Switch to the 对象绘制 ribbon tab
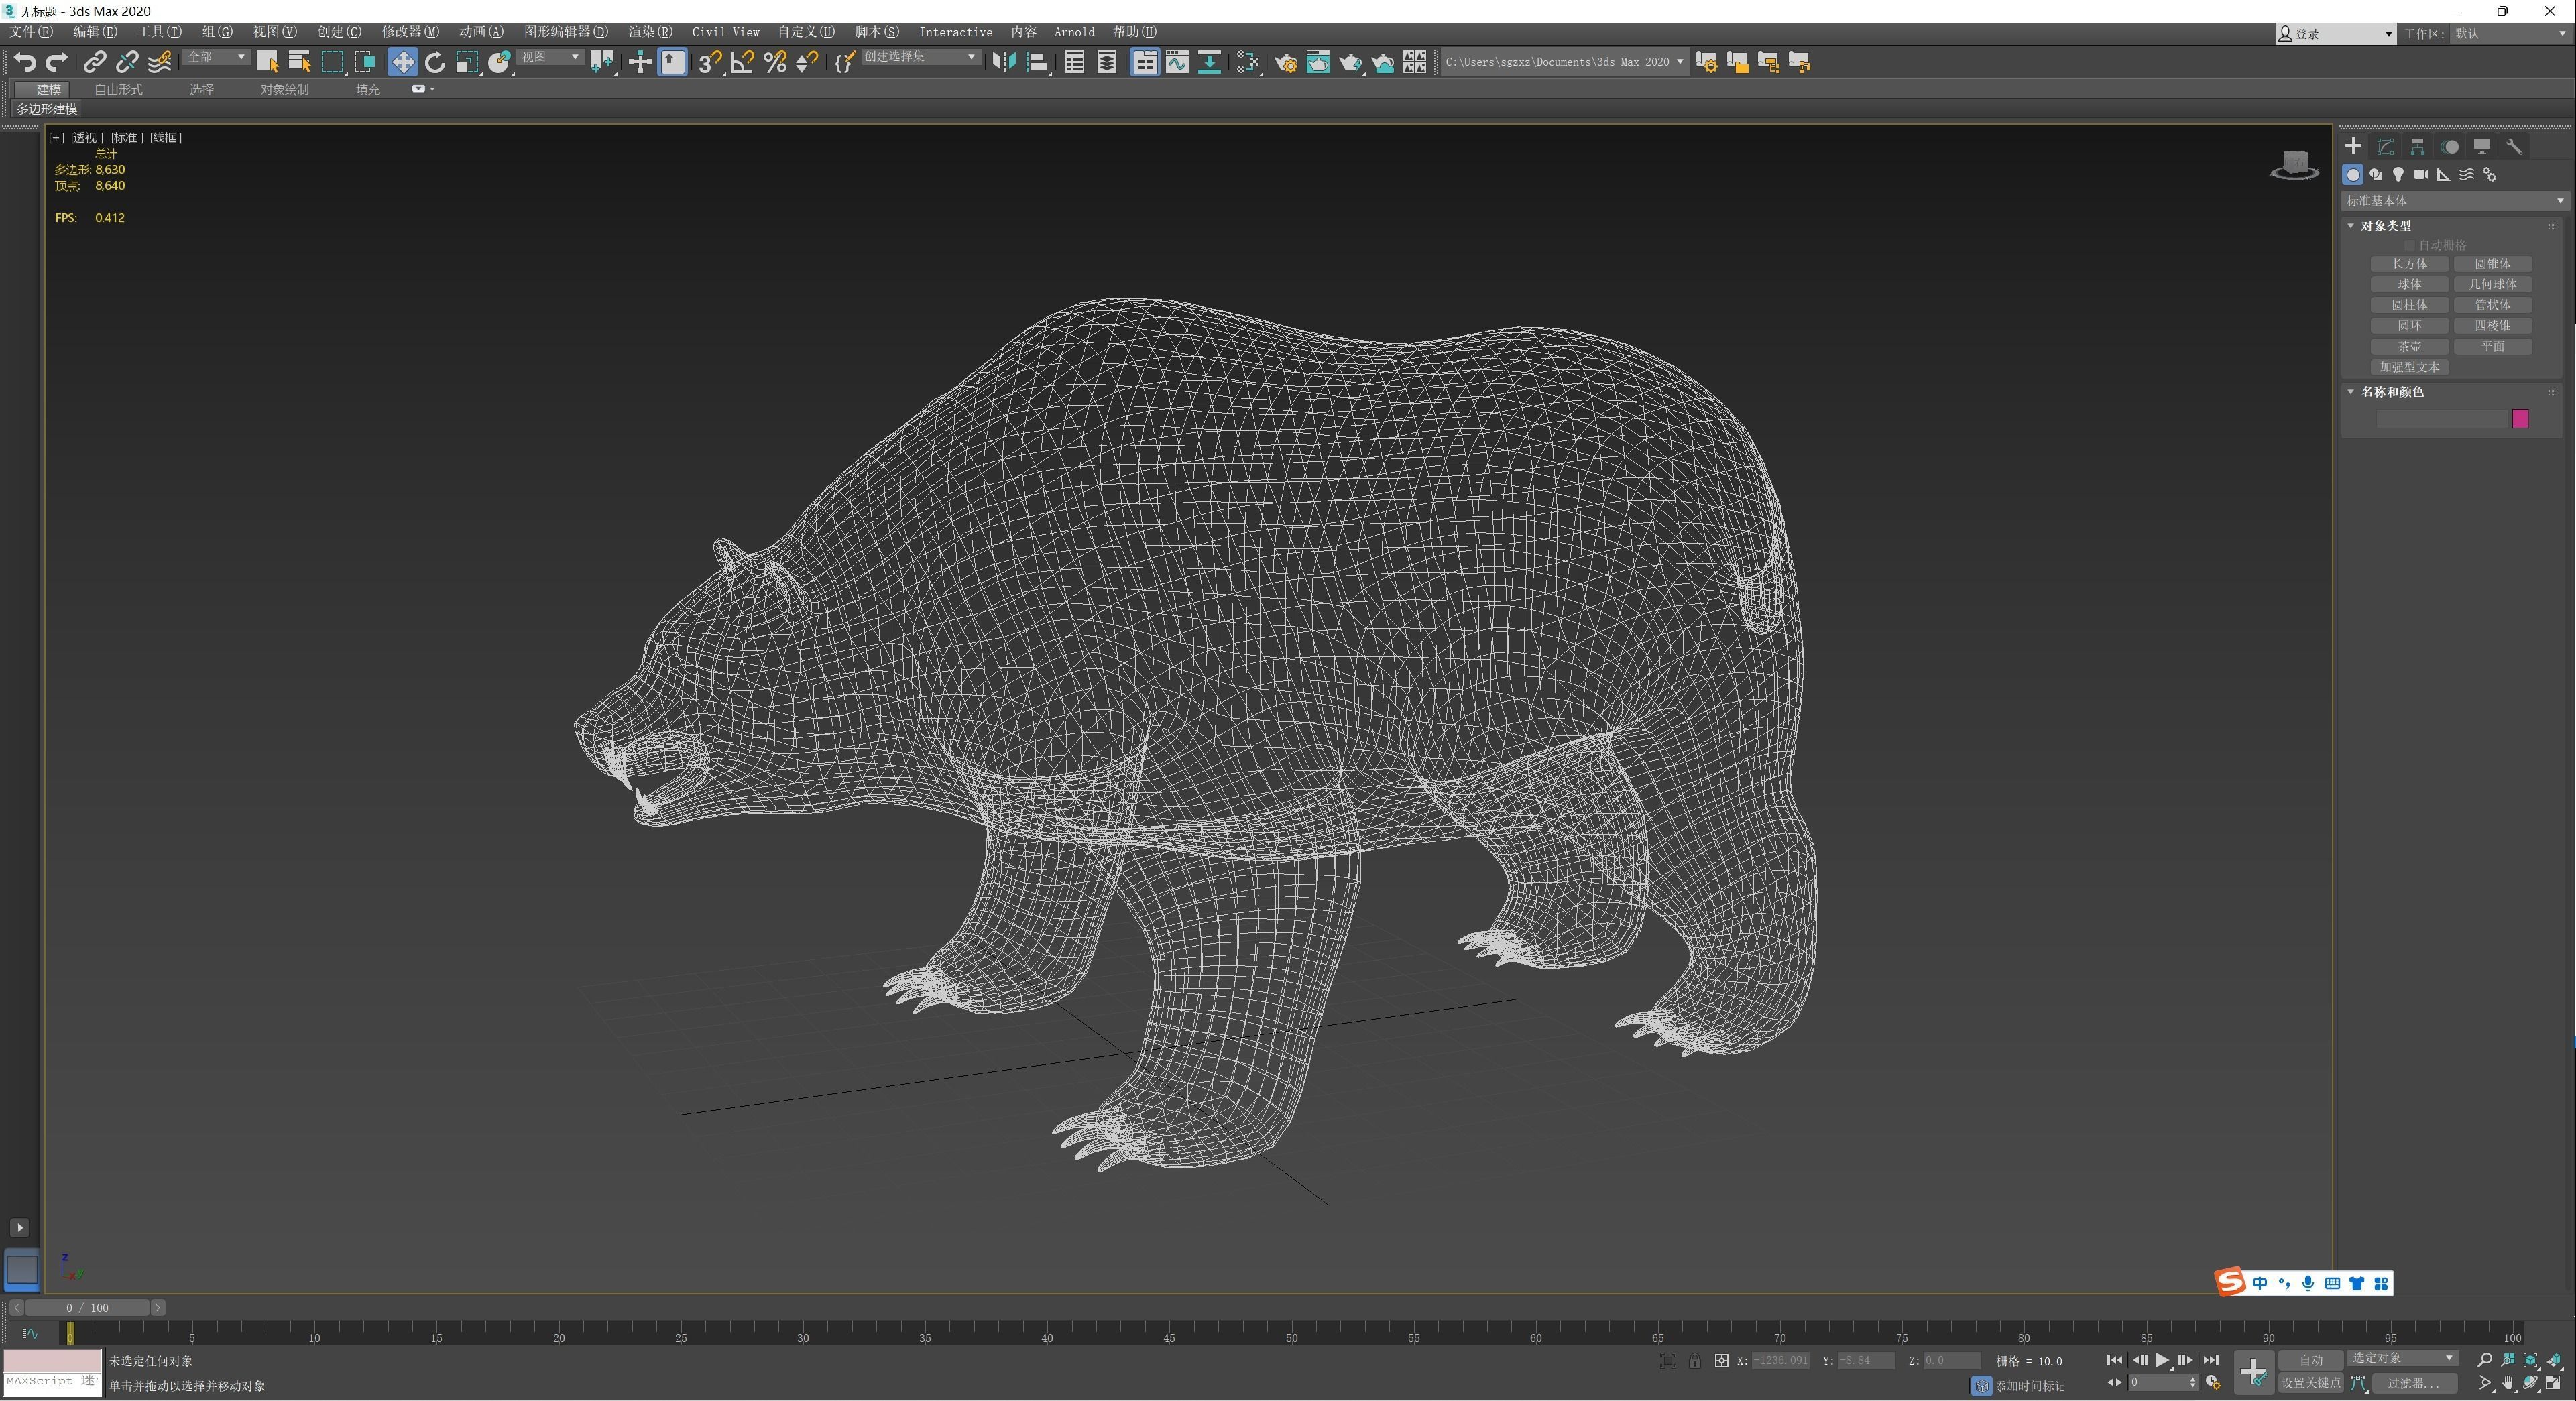 pos(284,89)
